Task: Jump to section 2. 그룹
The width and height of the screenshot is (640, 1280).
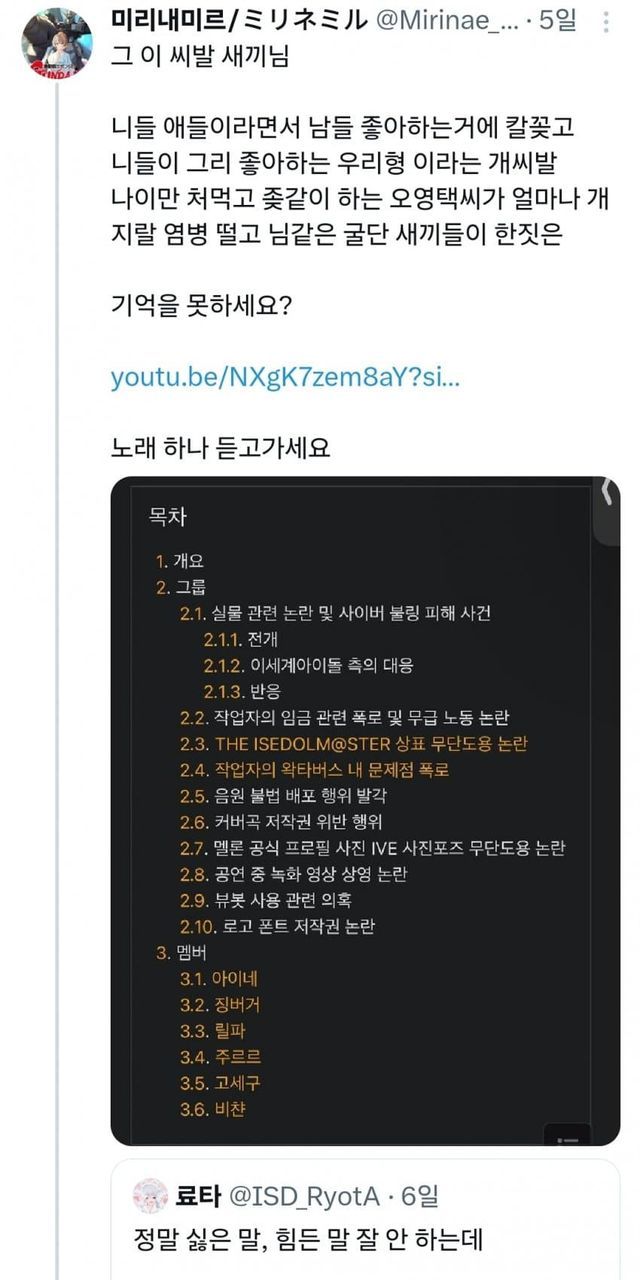Action: click(181, 587)
